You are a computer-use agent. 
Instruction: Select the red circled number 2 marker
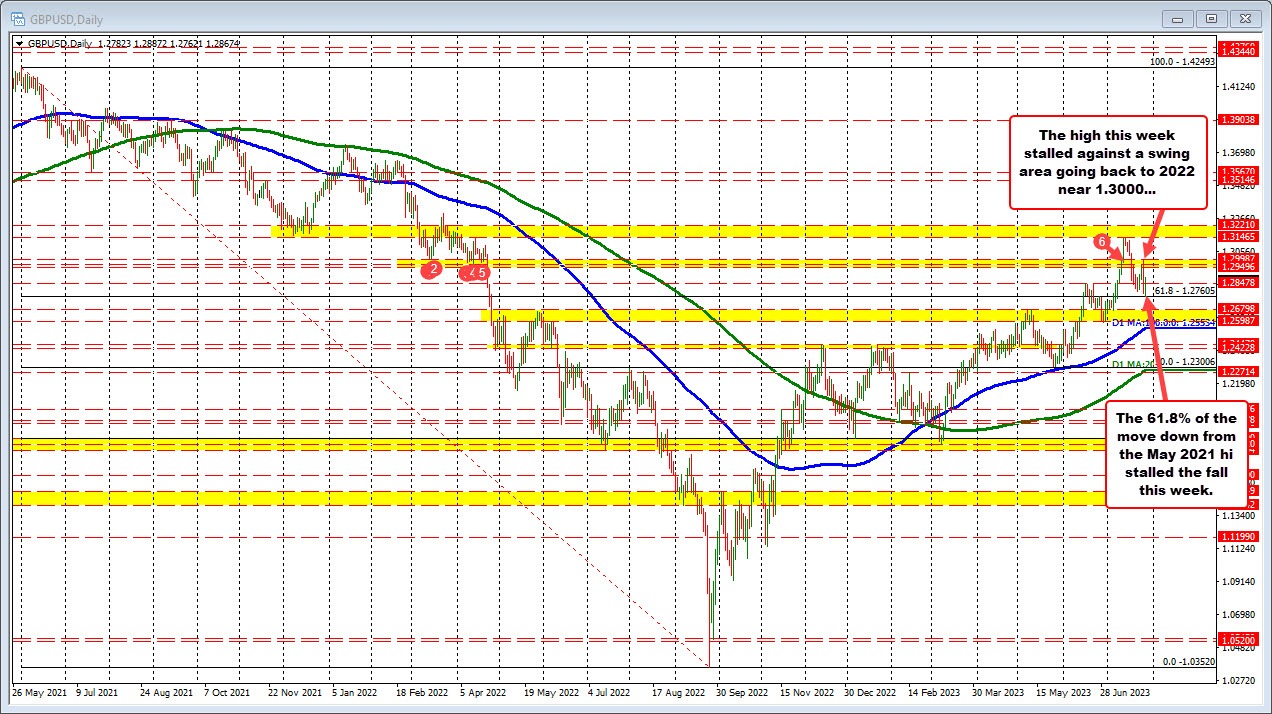[x=431, y=268]
